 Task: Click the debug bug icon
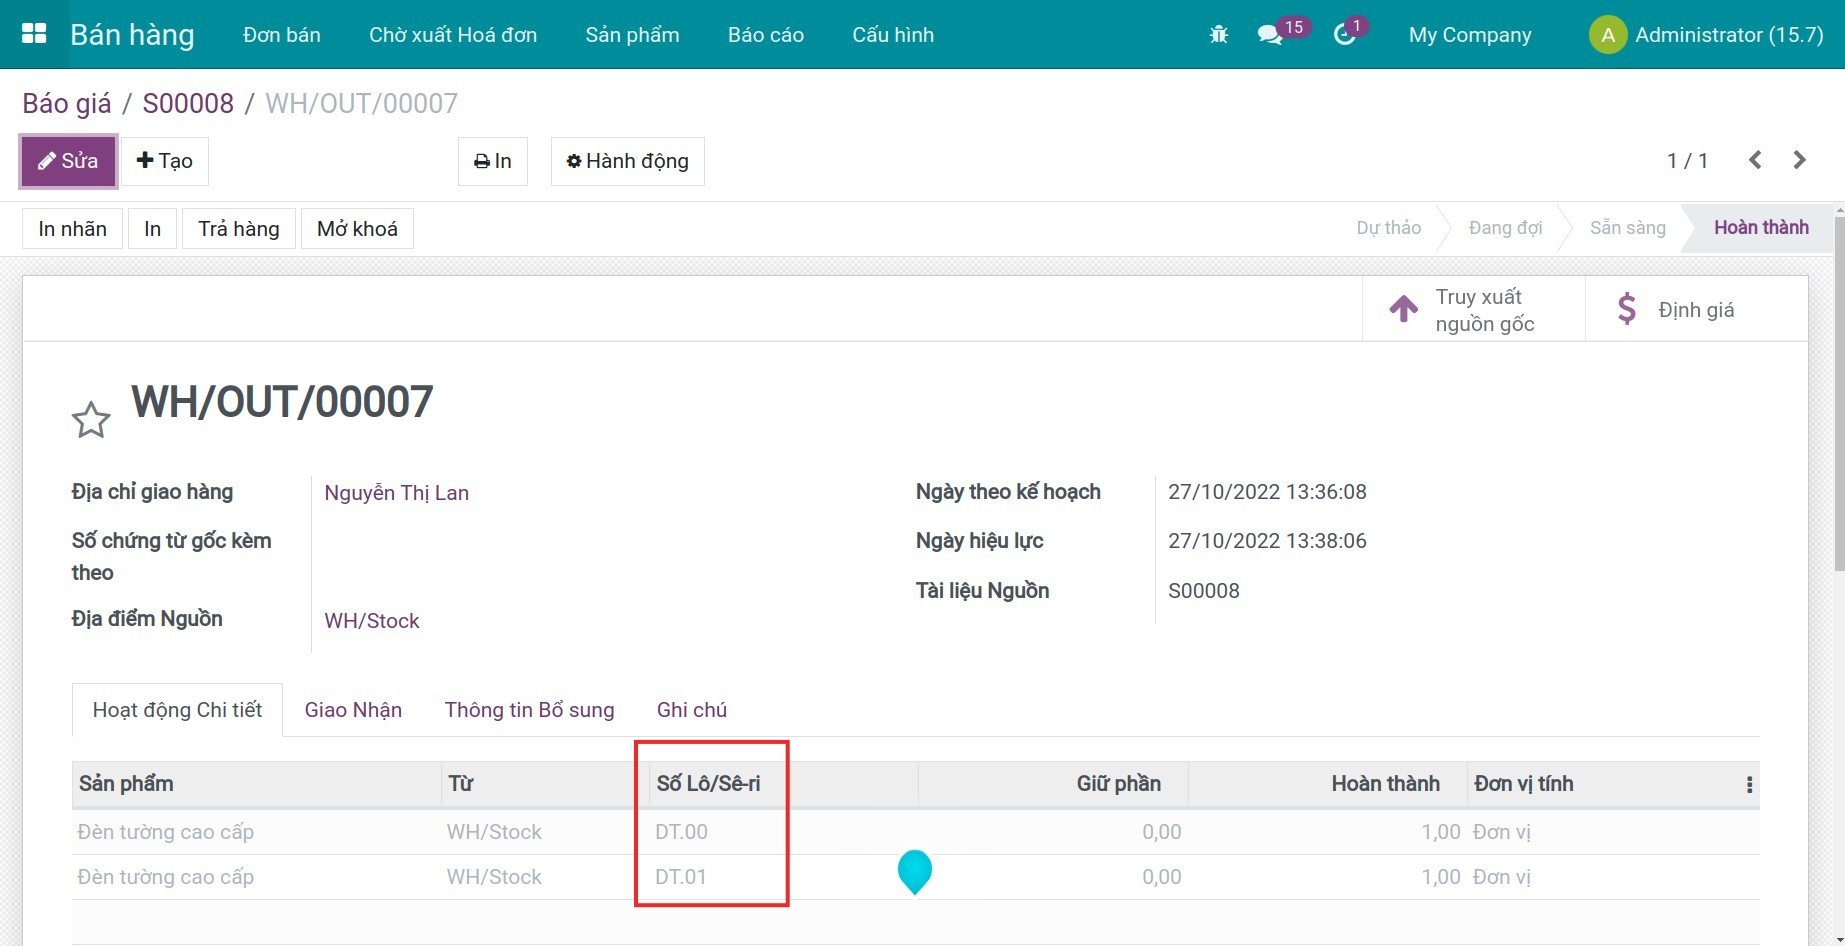(x=1218, y=35)
